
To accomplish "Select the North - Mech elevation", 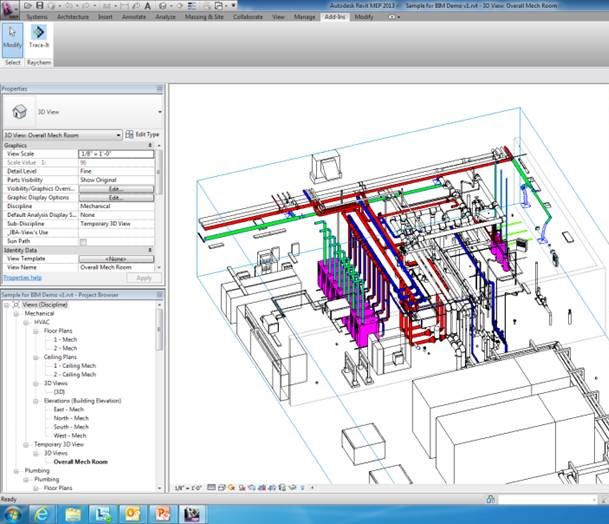I will click(x=71, y=418).
